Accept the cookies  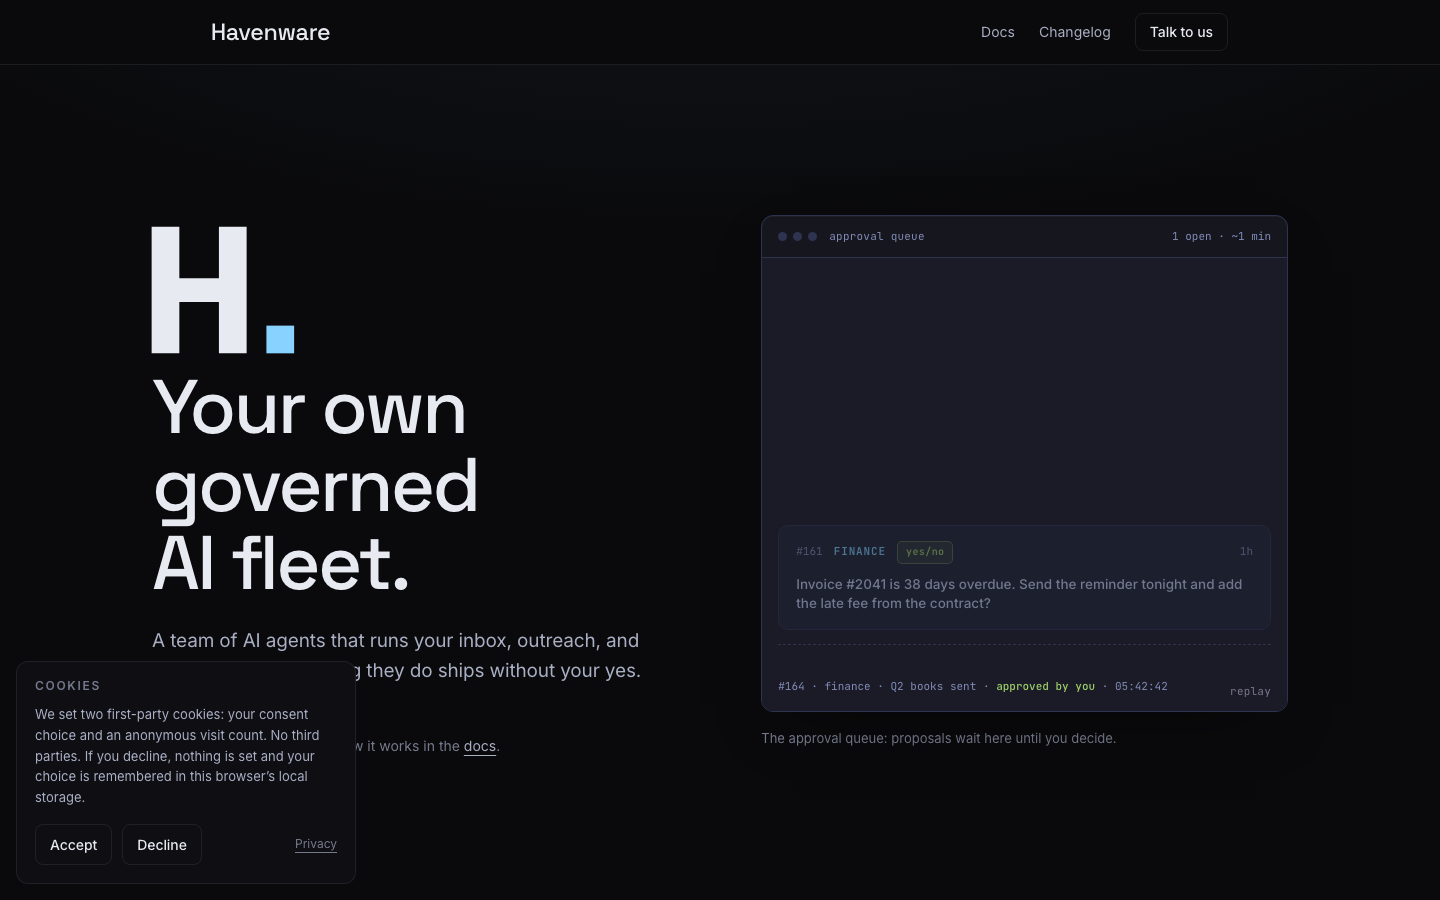click(73, 845)
